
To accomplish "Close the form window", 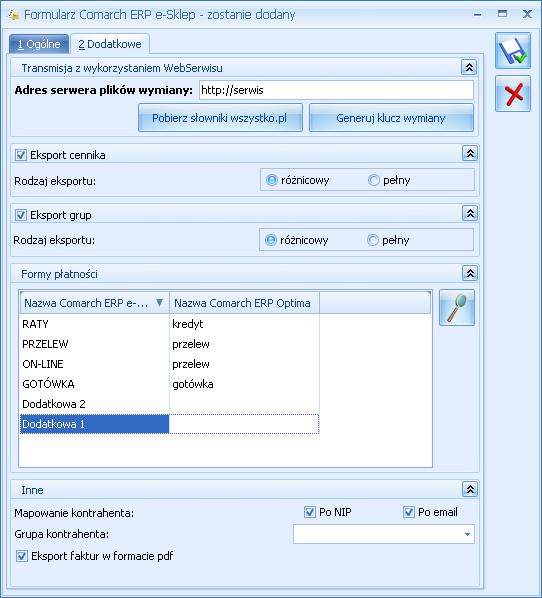I will click(x=527, y=14).
